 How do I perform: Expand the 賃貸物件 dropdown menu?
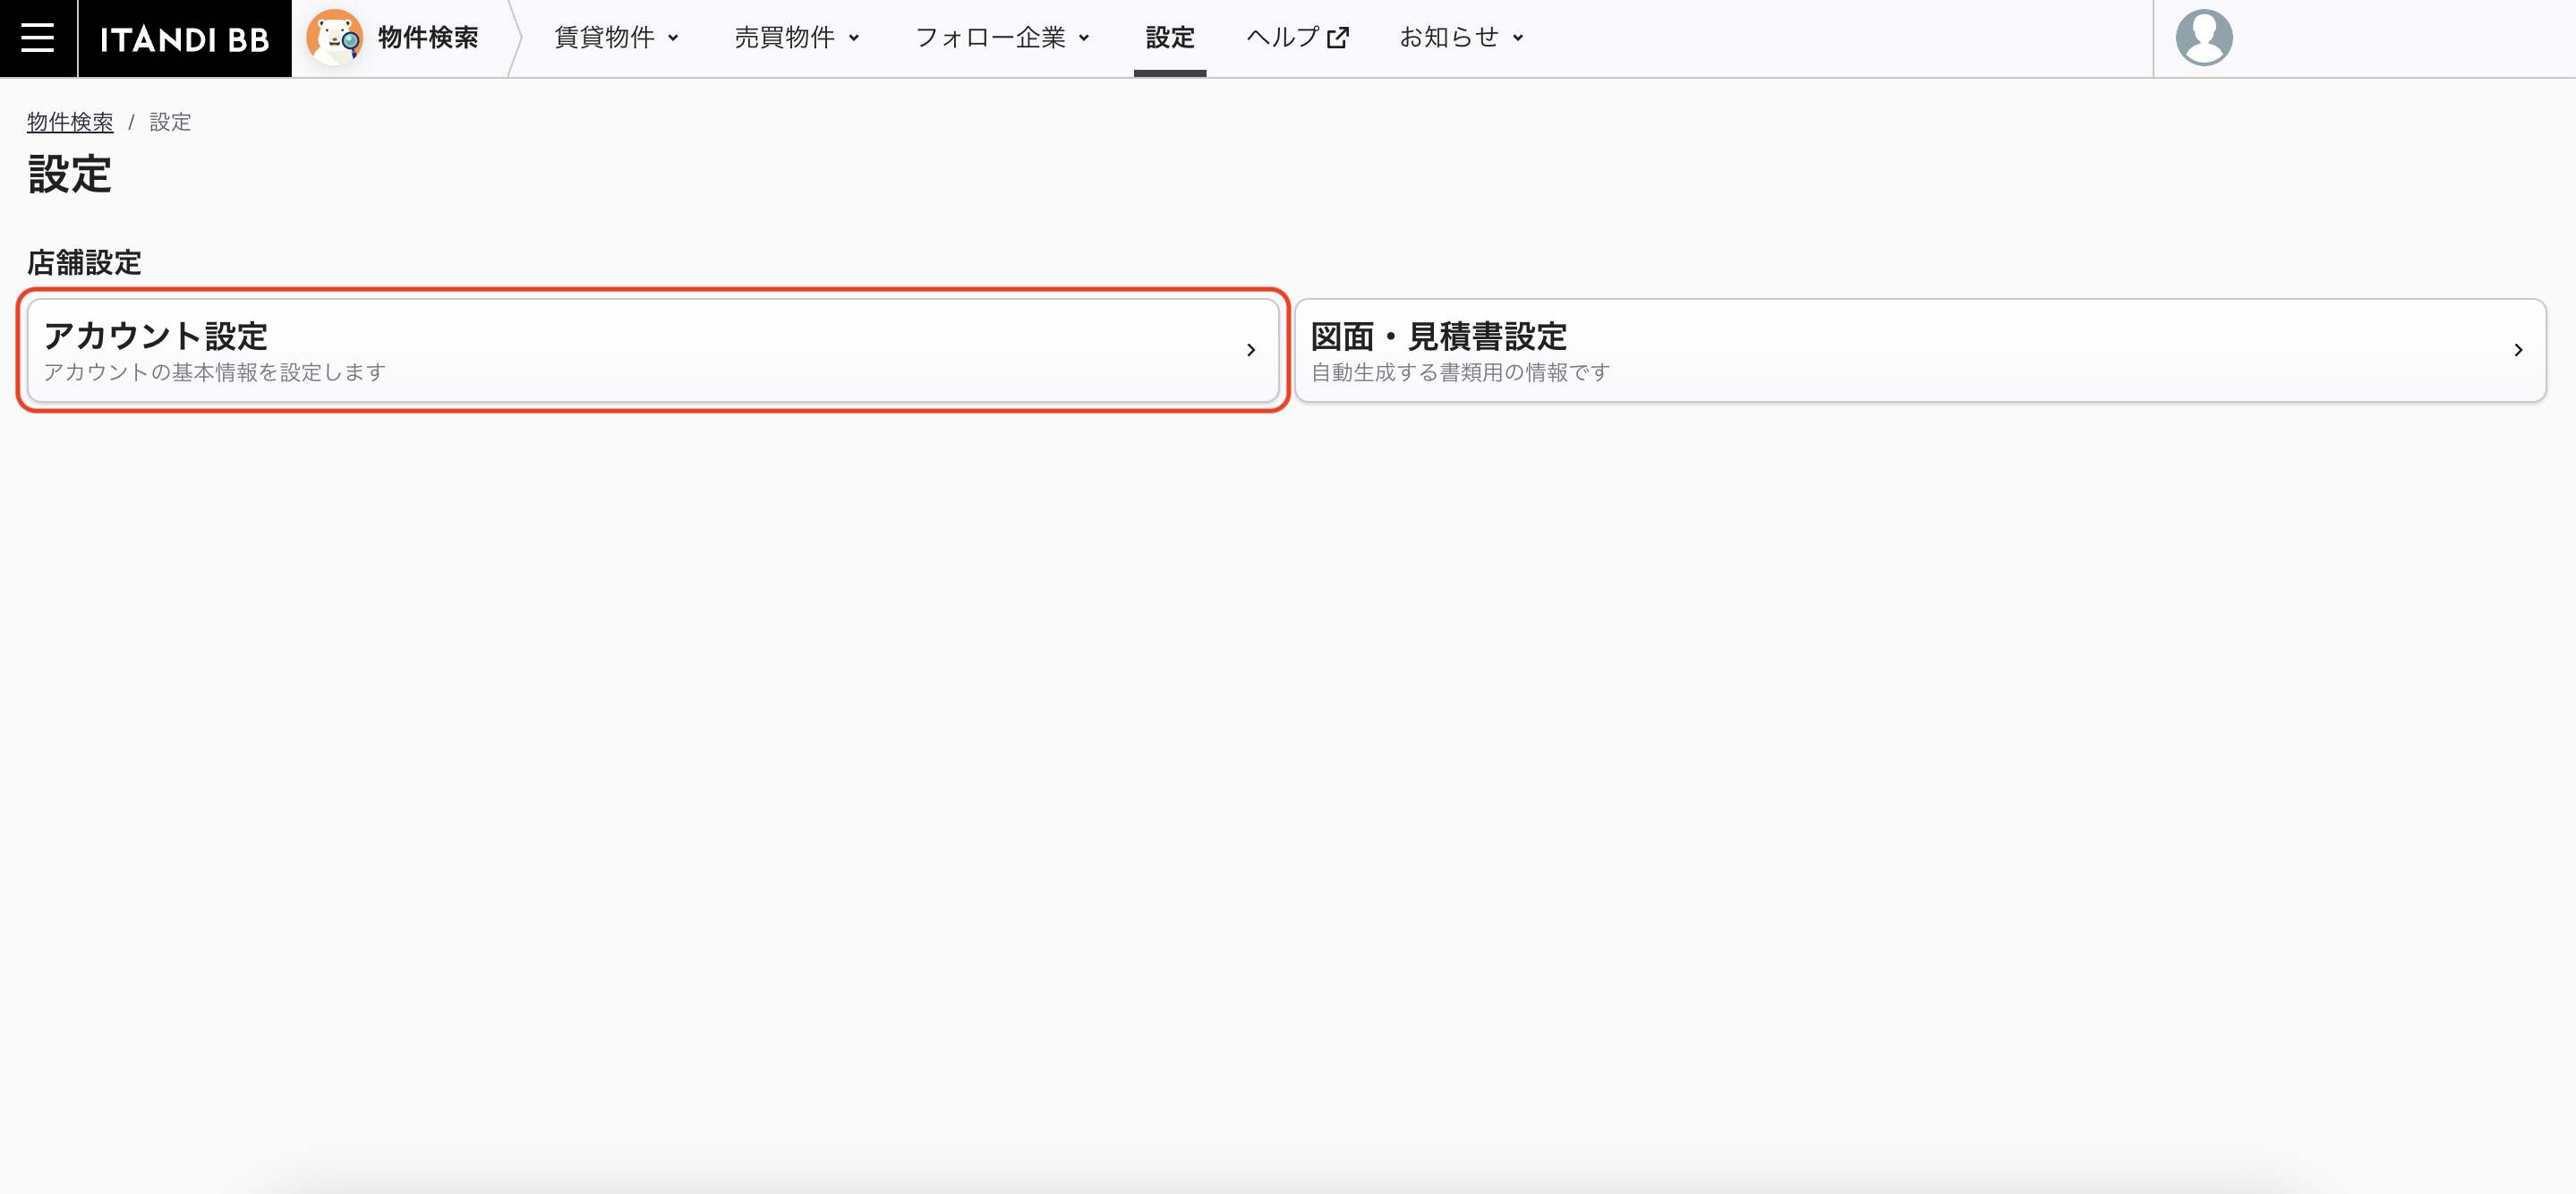(x=617, y=38)
